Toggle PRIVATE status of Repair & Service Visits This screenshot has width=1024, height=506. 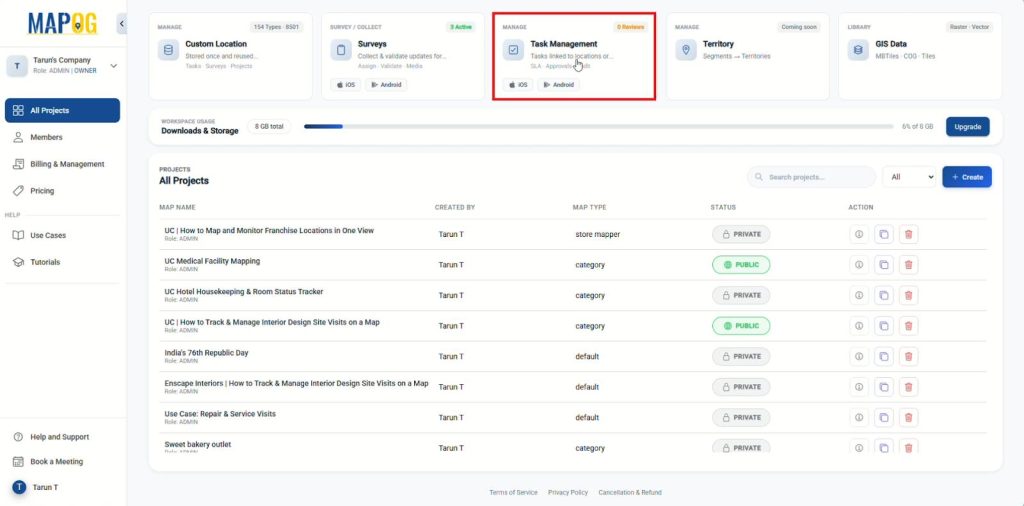tap(741, 417)
